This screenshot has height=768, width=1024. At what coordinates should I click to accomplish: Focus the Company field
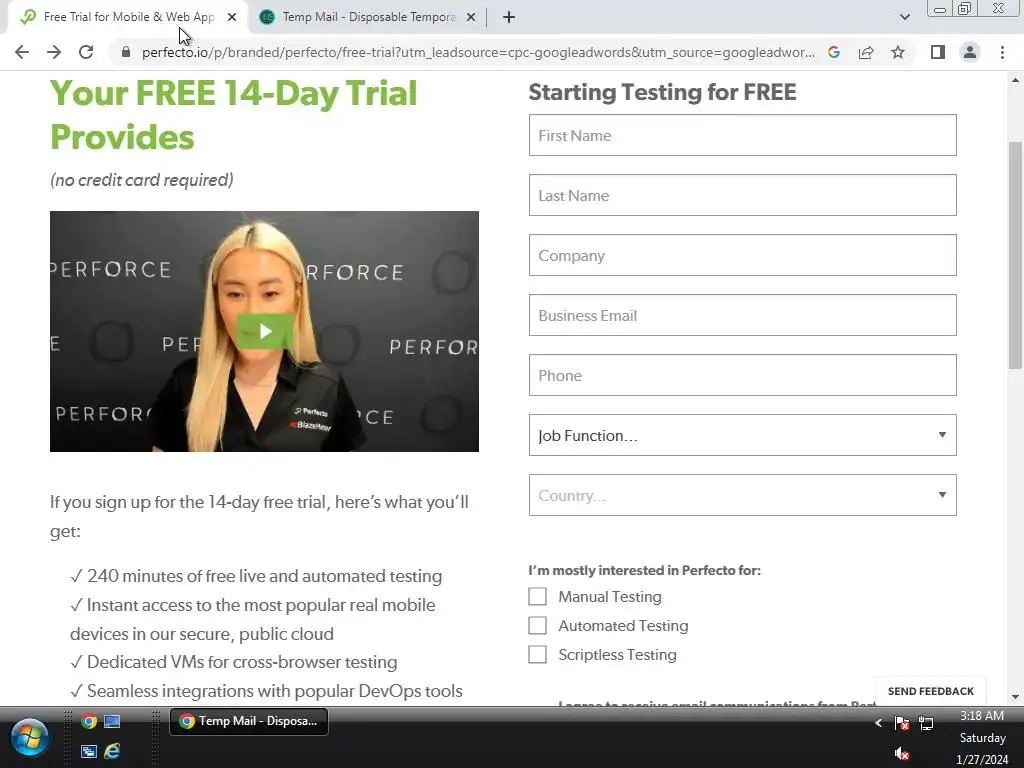pos(743,255)
